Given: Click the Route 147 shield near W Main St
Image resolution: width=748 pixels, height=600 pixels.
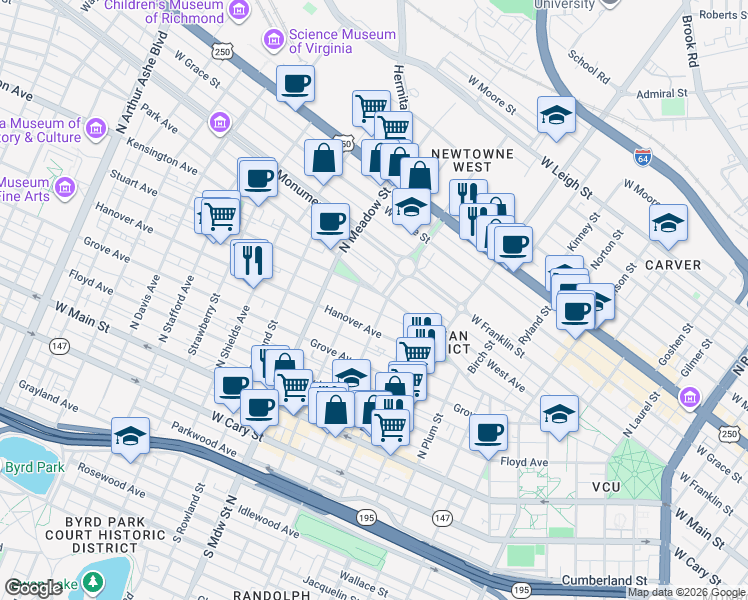Looking at the screenshot, I should pos(59,346).
